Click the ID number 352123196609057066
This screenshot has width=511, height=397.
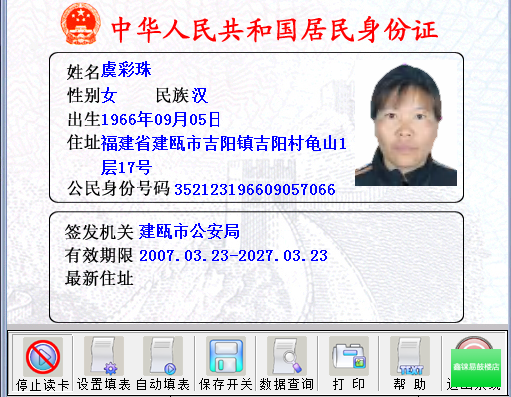[x=255, y=189]
